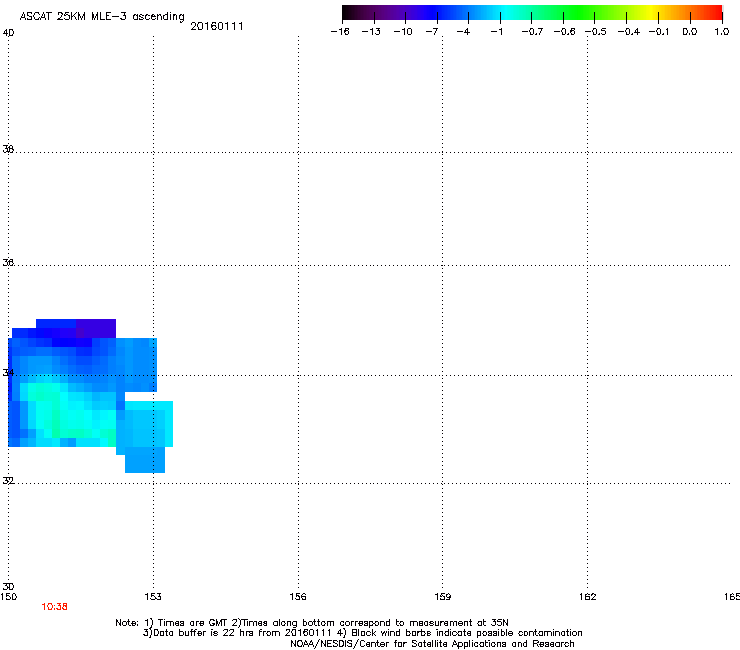740x650 pixels.
Task: Click the longitude axis label 156
Action: 298,597
